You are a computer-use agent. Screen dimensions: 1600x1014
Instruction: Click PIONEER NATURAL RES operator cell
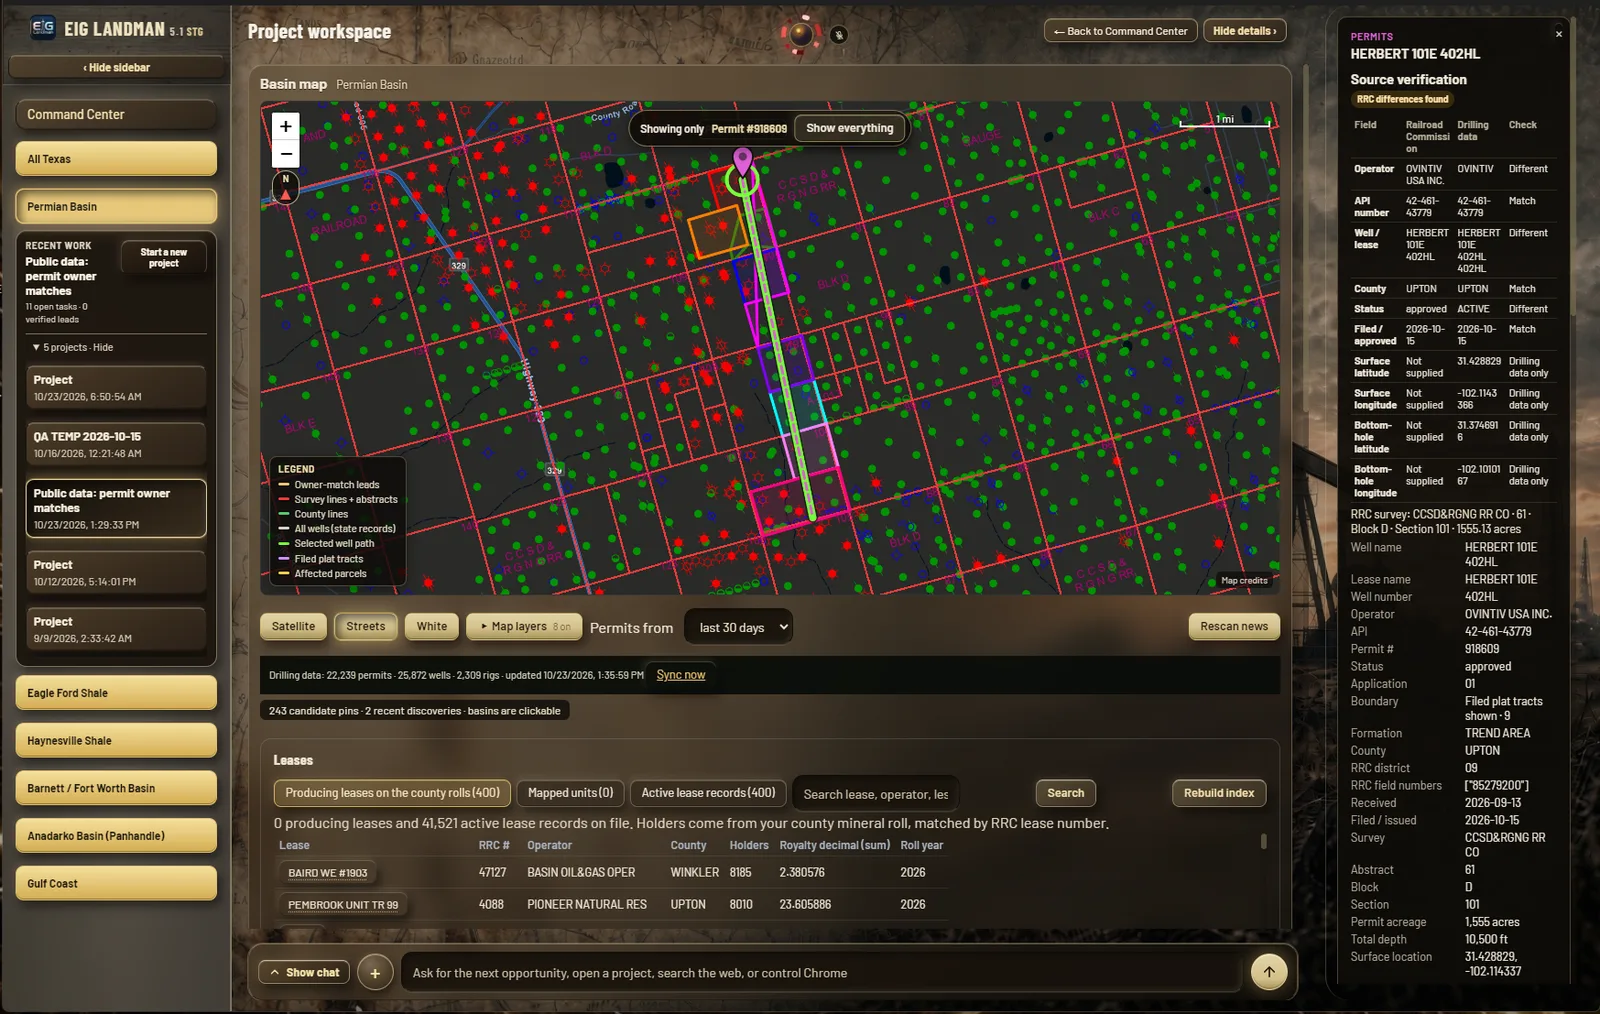coord(587,904)
